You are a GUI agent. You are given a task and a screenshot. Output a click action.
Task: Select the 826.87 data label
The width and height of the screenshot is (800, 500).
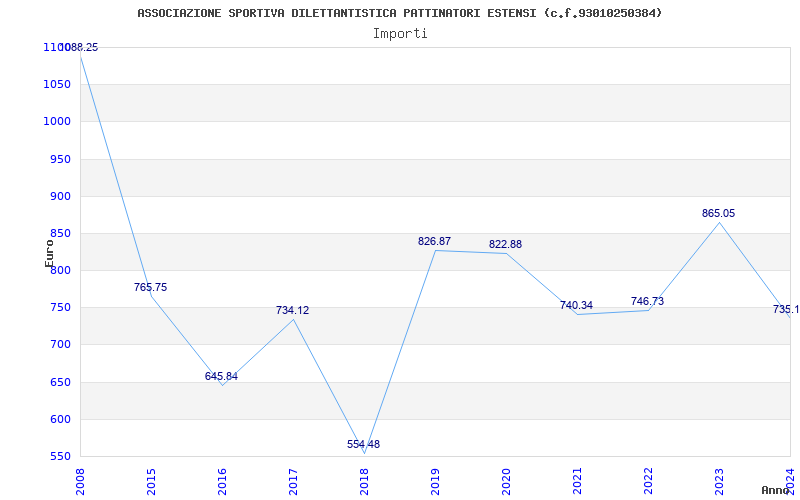(x=435, y=241)
